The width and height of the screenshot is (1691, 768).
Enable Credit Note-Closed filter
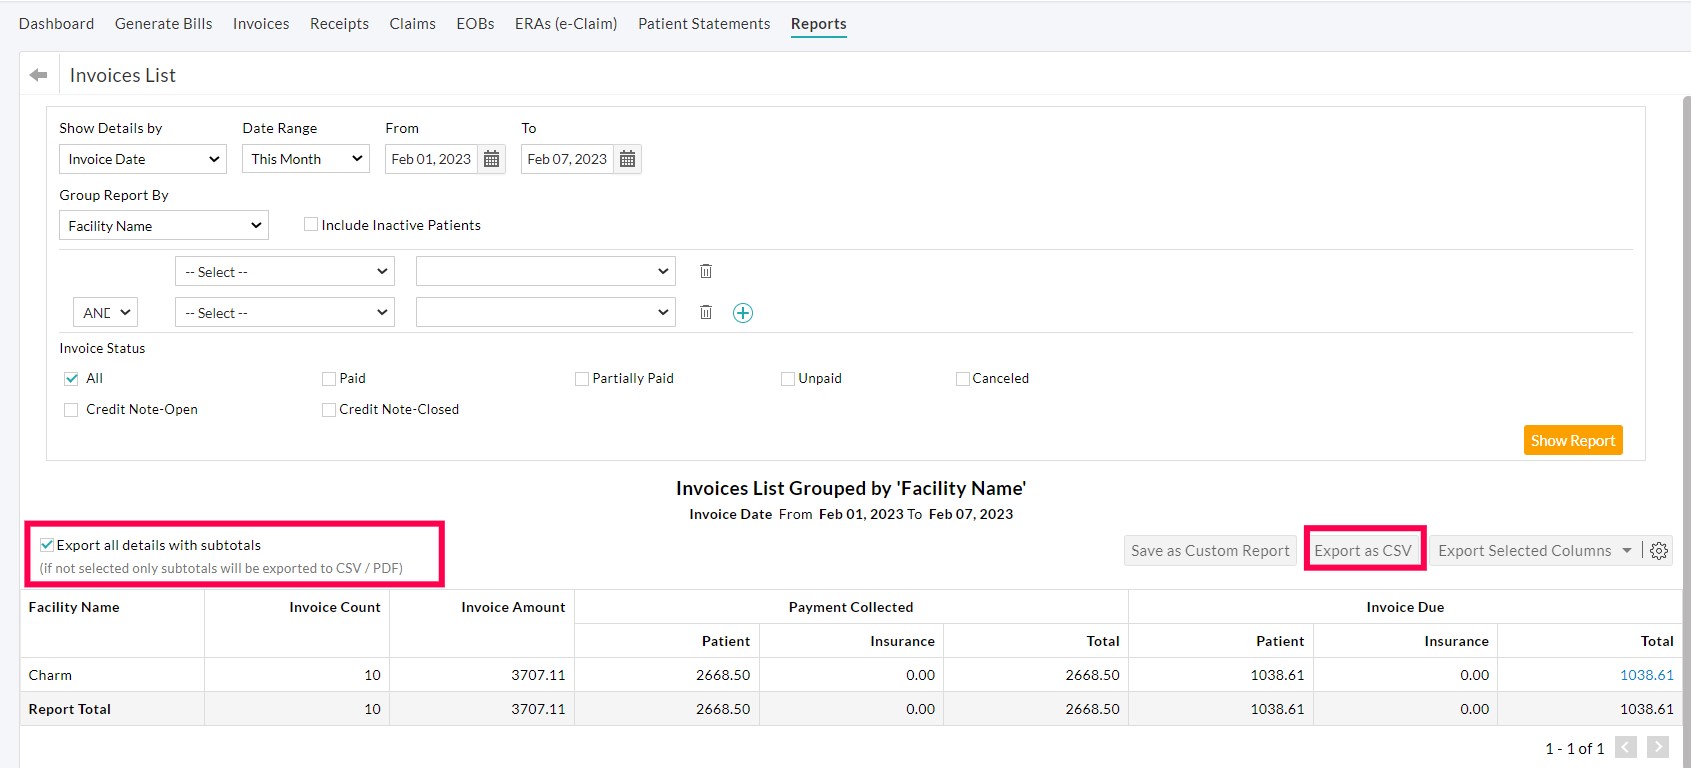coord(328,410)
